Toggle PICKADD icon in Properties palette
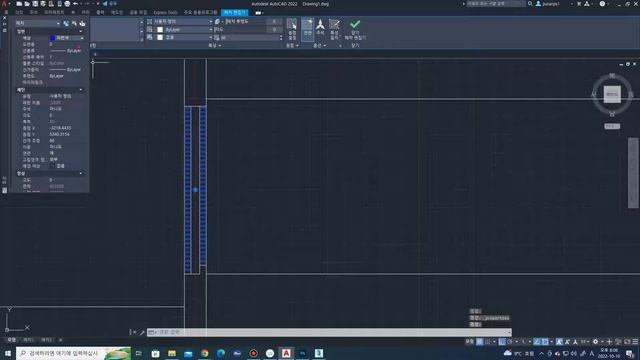 tap(66, 23)
